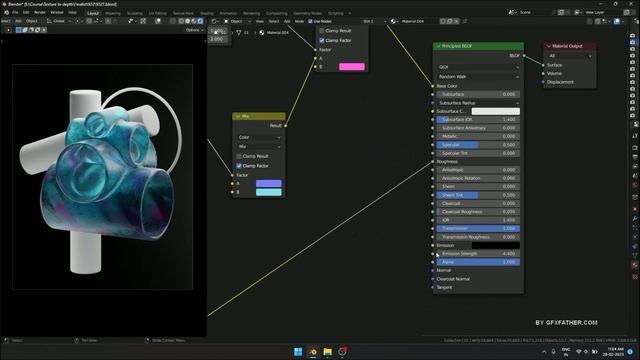Click the Scene name field

pos(536,13)
